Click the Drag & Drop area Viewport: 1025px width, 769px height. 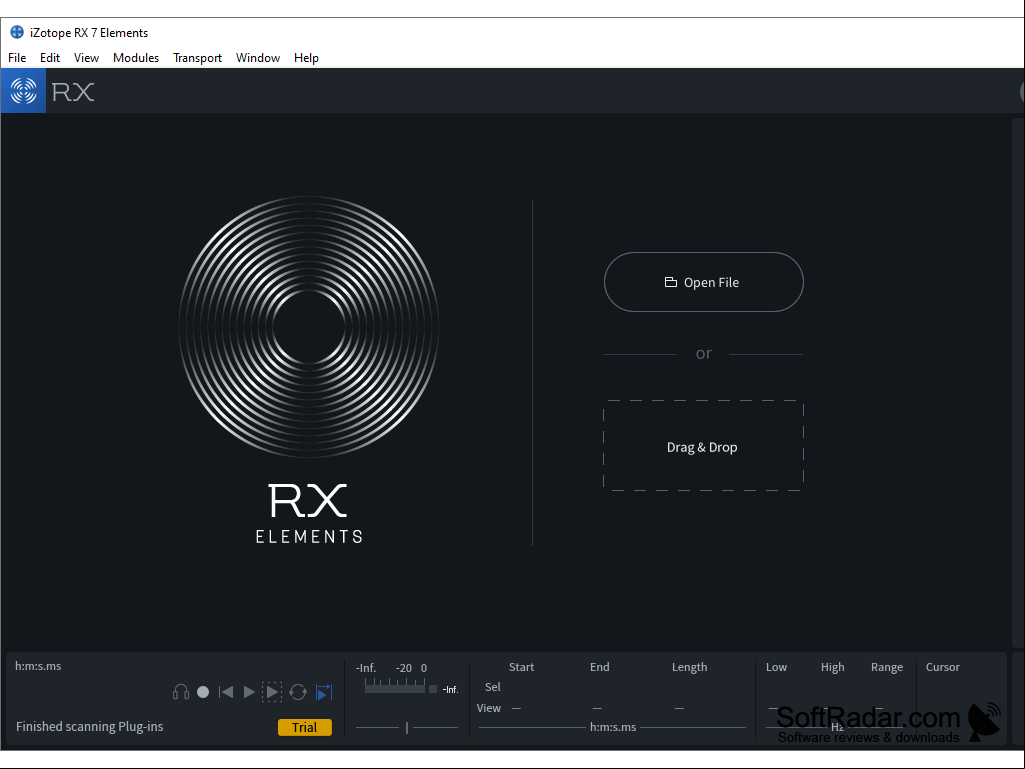tap(703, 446)
